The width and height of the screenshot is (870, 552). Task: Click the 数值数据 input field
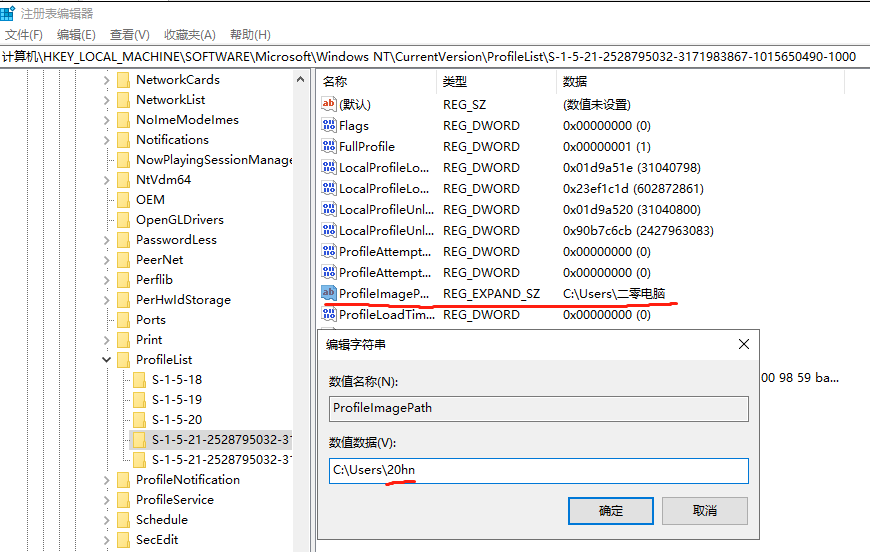[539, 471]
